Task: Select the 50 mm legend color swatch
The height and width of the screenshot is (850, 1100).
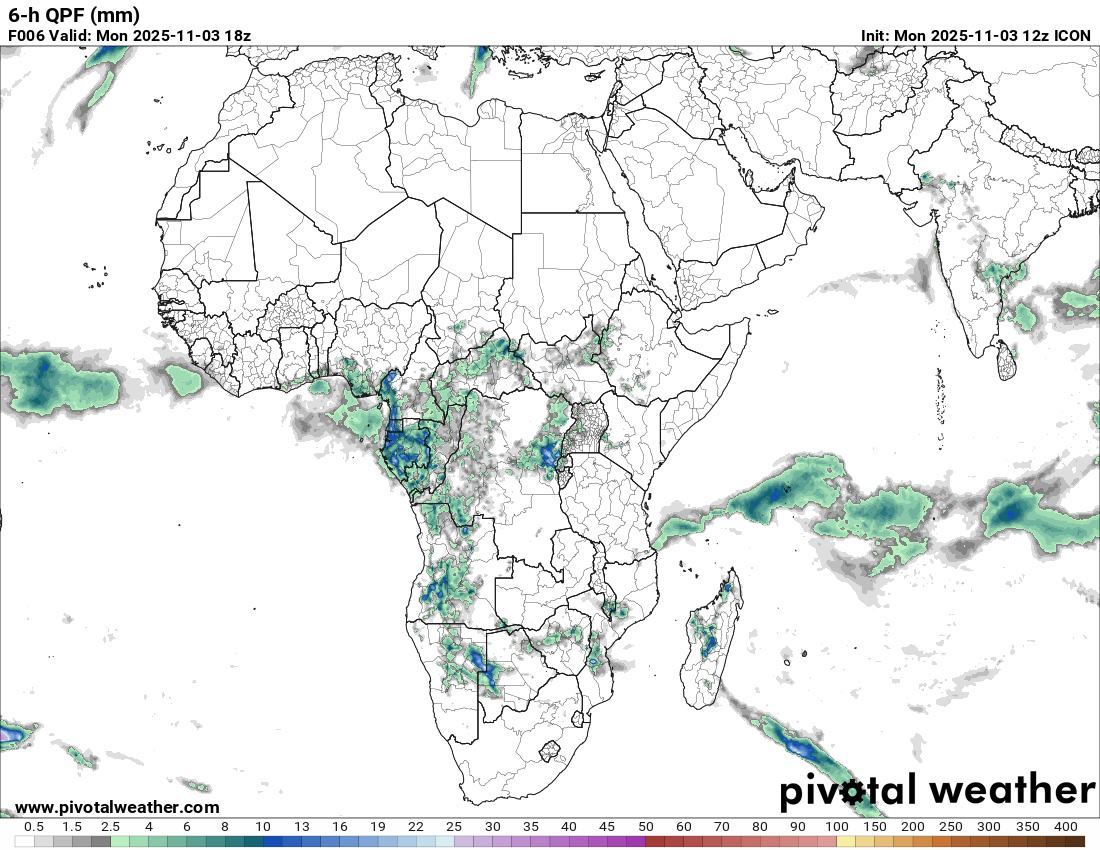Action: point(655,842)
